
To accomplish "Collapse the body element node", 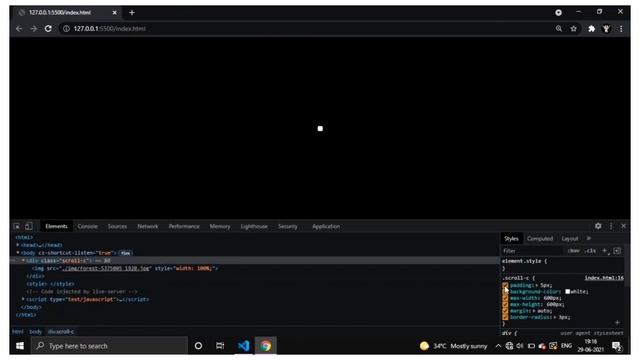I will point(18,253).
